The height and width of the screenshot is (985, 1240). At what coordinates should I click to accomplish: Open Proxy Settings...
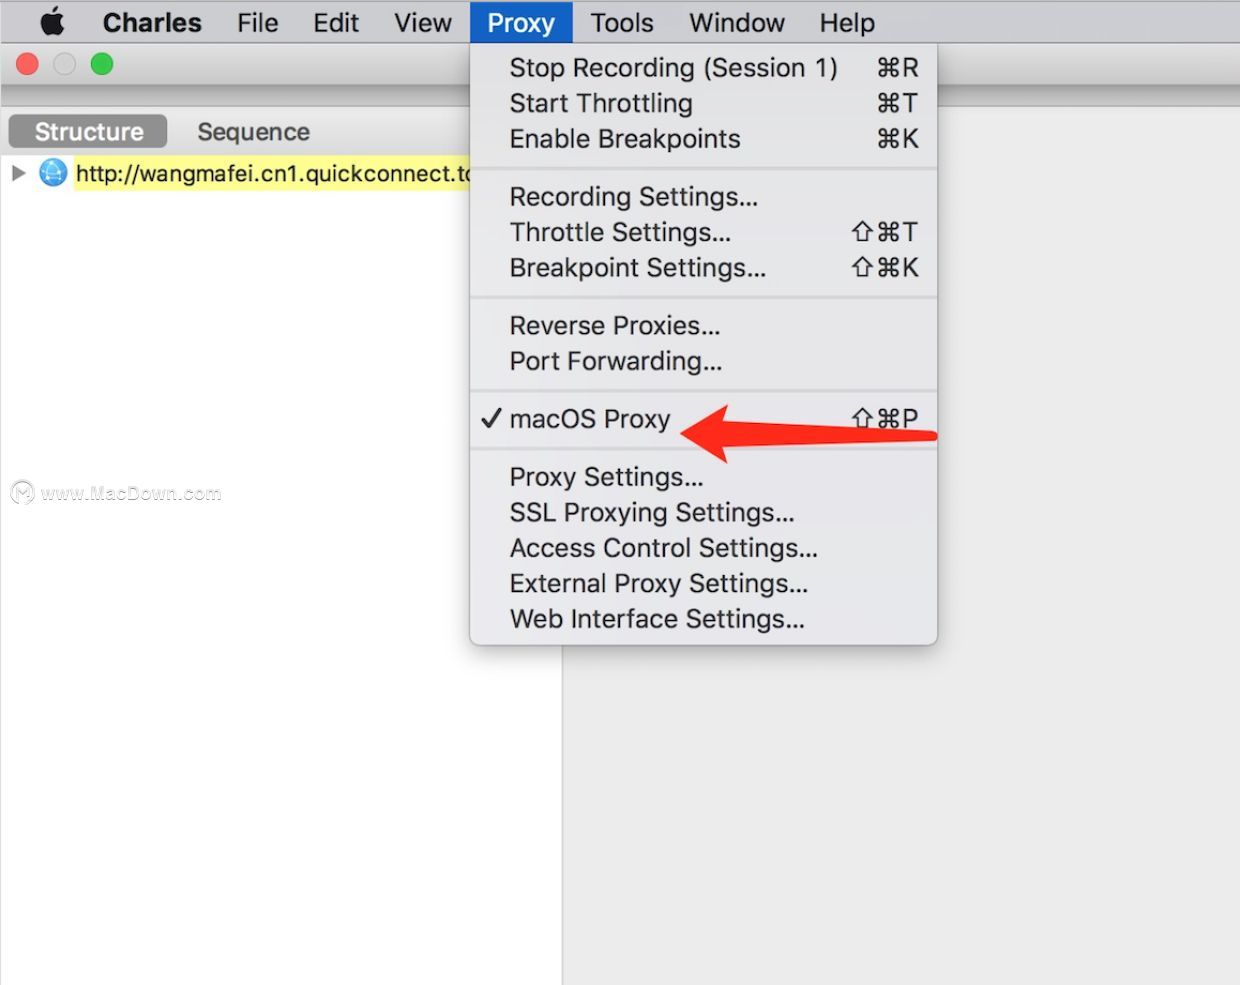point(703,477)
